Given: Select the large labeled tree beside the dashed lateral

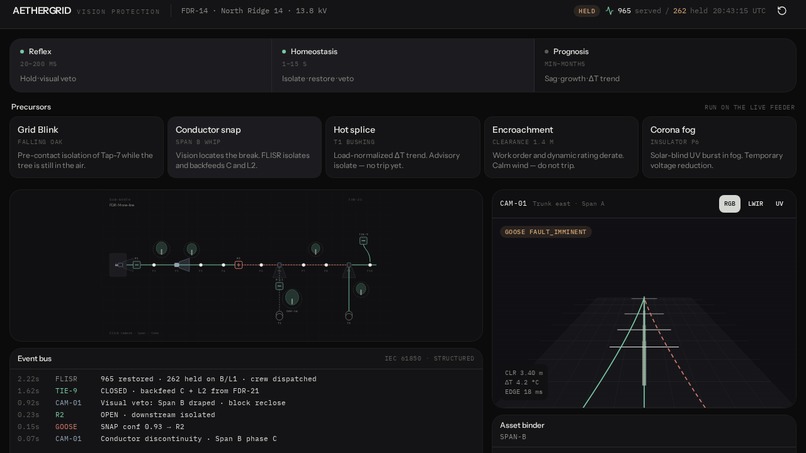Looking at the screenshot, I should (x=292, y=298).
